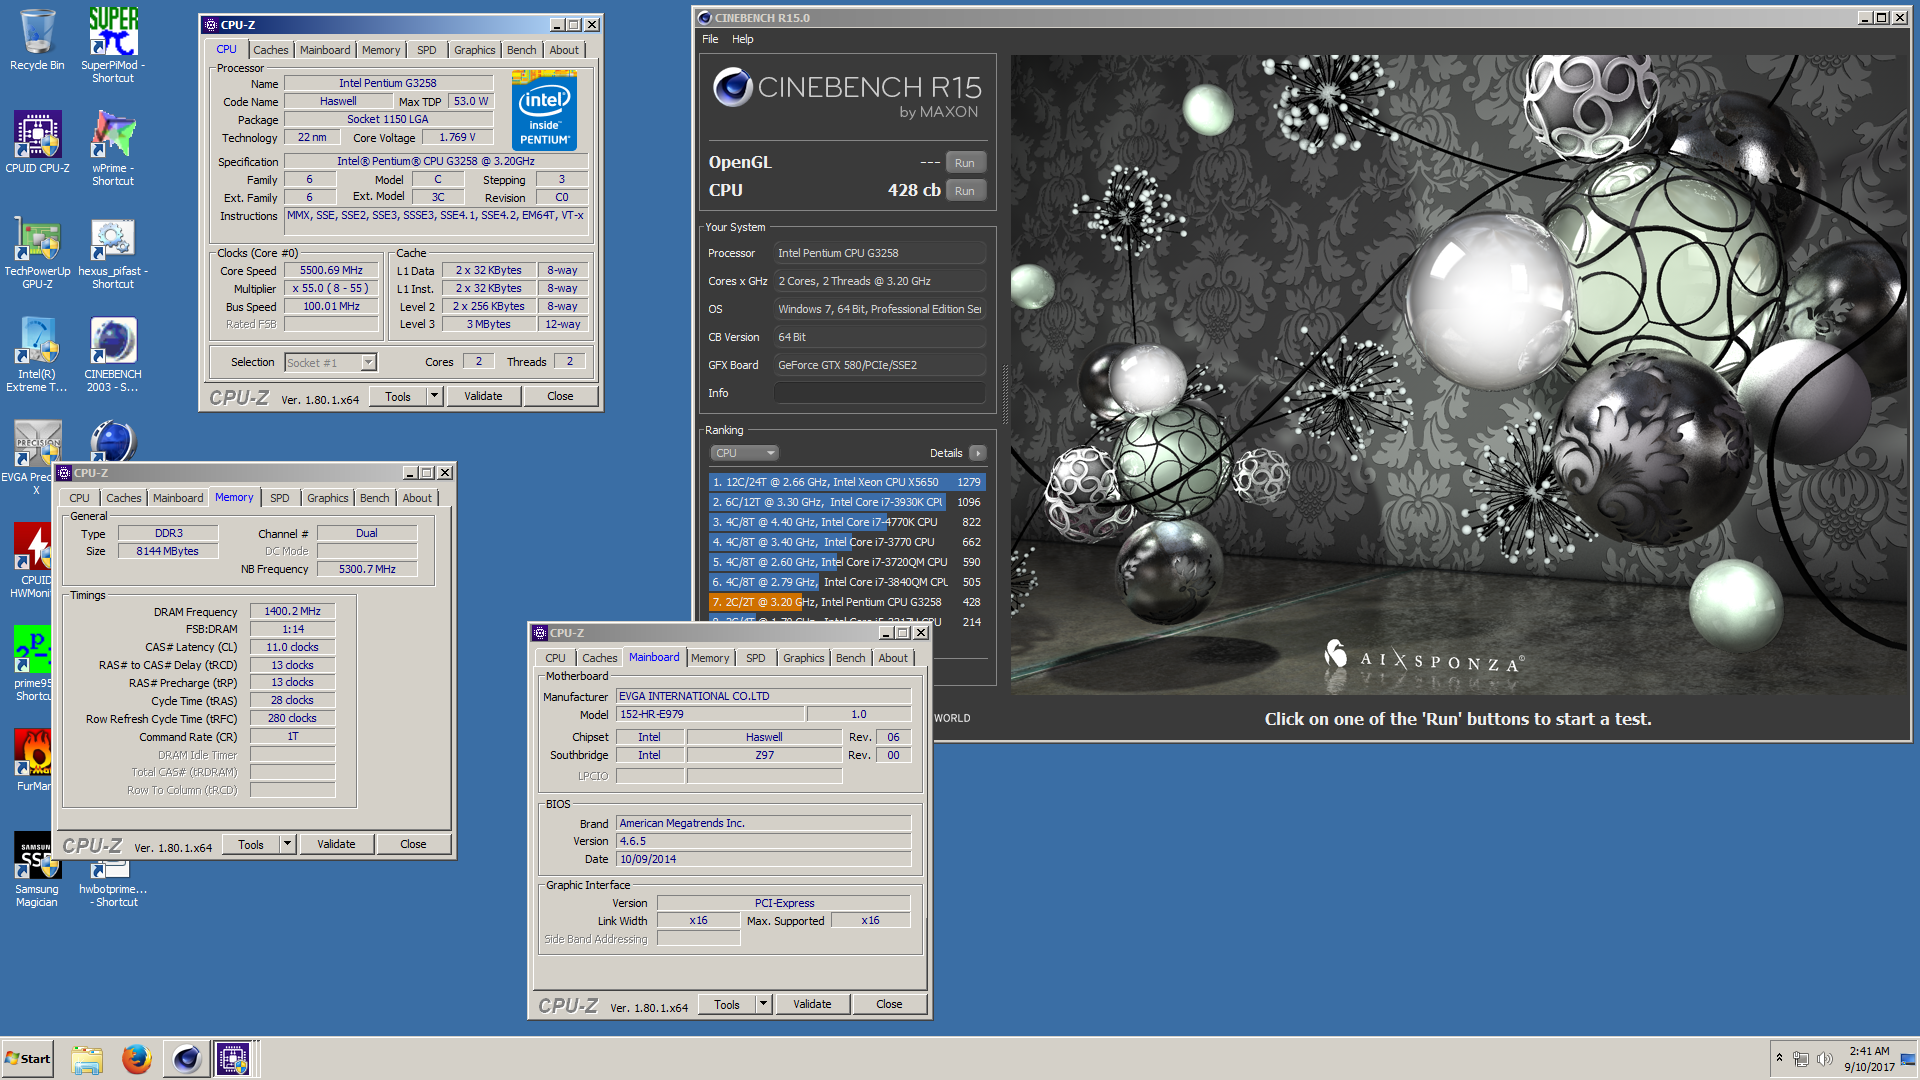Viewport: 1920px width, 1080px height.
Task: Open the Help menu in Cinebench
Action: click(742, 39)
